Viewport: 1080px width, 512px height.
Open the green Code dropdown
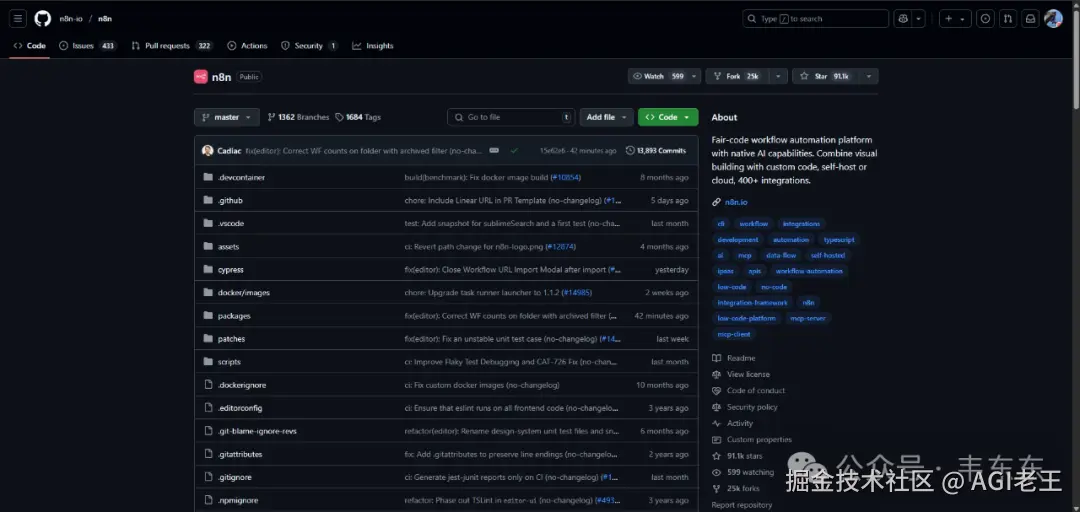tap(667, 117)
